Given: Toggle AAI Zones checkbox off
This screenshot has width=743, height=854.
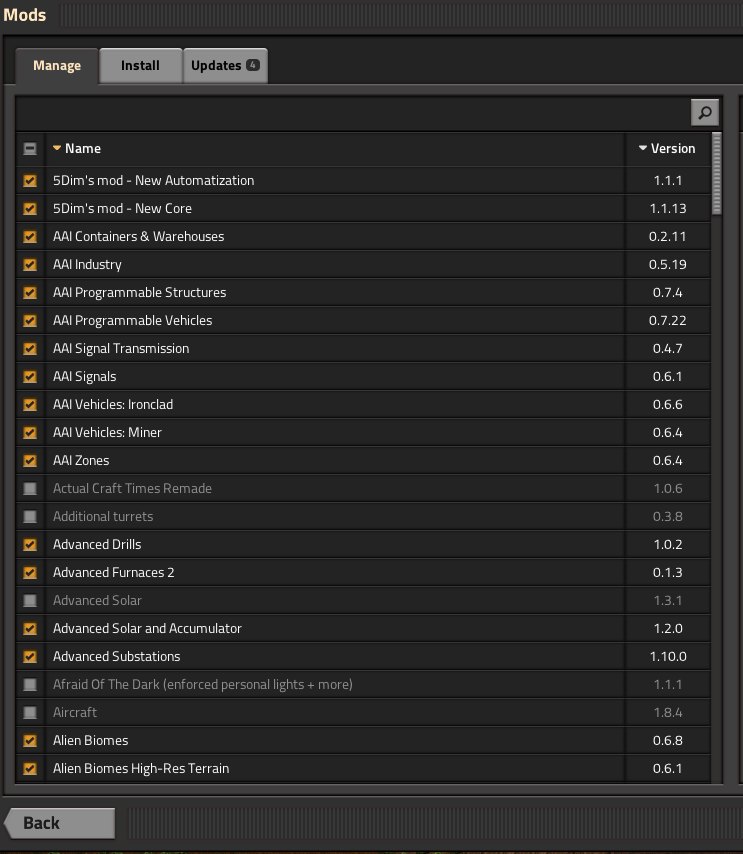Looking at the screenshot, I should [x=30, y=461].
